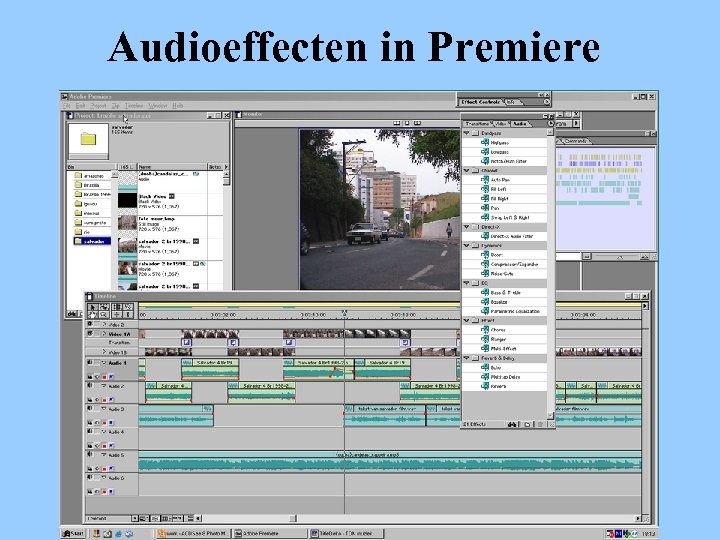720x540 pixels.
Task: Click the Name column header in Project window
Action: [x=172, y=167]
